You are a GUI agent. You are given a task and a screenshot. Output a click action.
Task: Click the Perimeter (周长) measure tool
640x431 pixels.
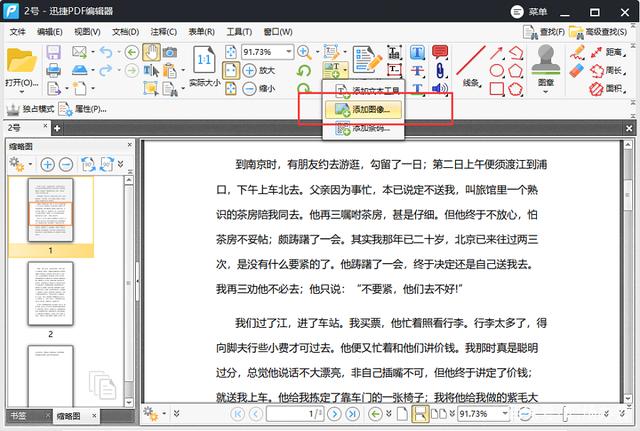coord(608,71)
